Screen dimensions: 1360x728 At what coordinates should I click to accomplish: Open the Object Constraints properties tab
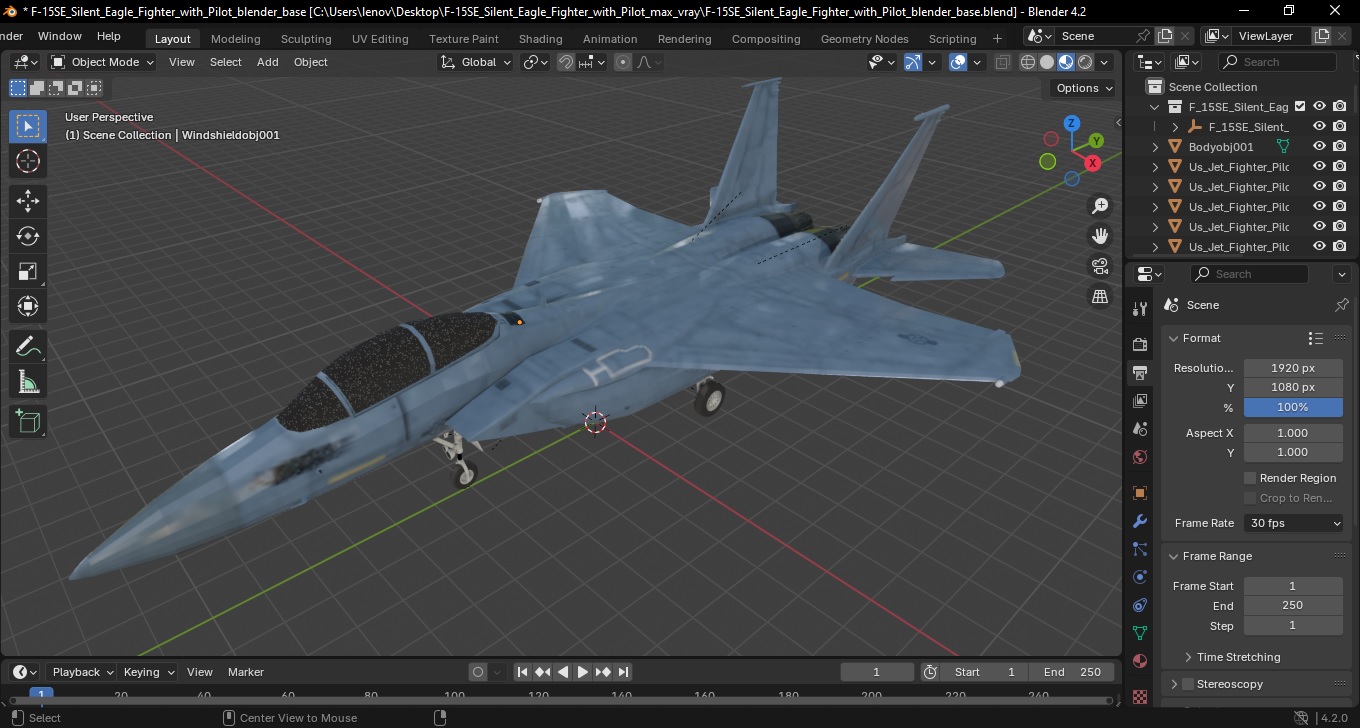point(1139,605)
